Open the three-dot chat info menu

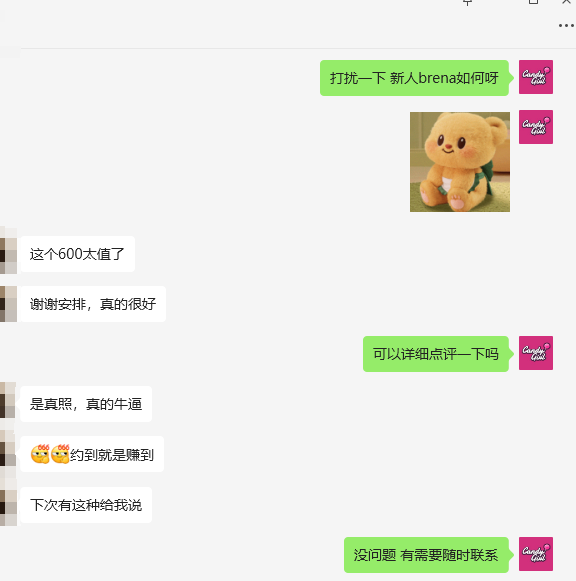[x=566, y=26]
